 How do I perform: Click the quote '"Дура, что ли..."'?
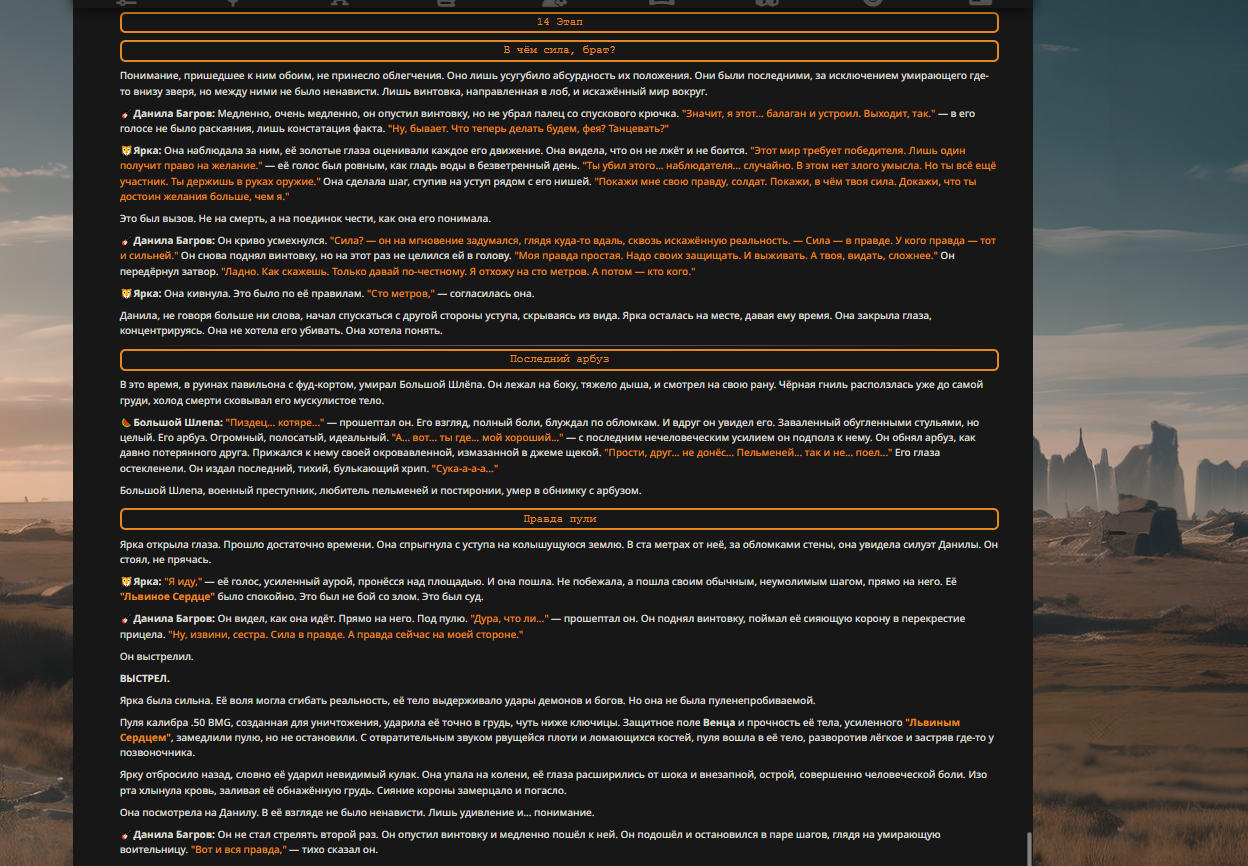pos(509,619)
